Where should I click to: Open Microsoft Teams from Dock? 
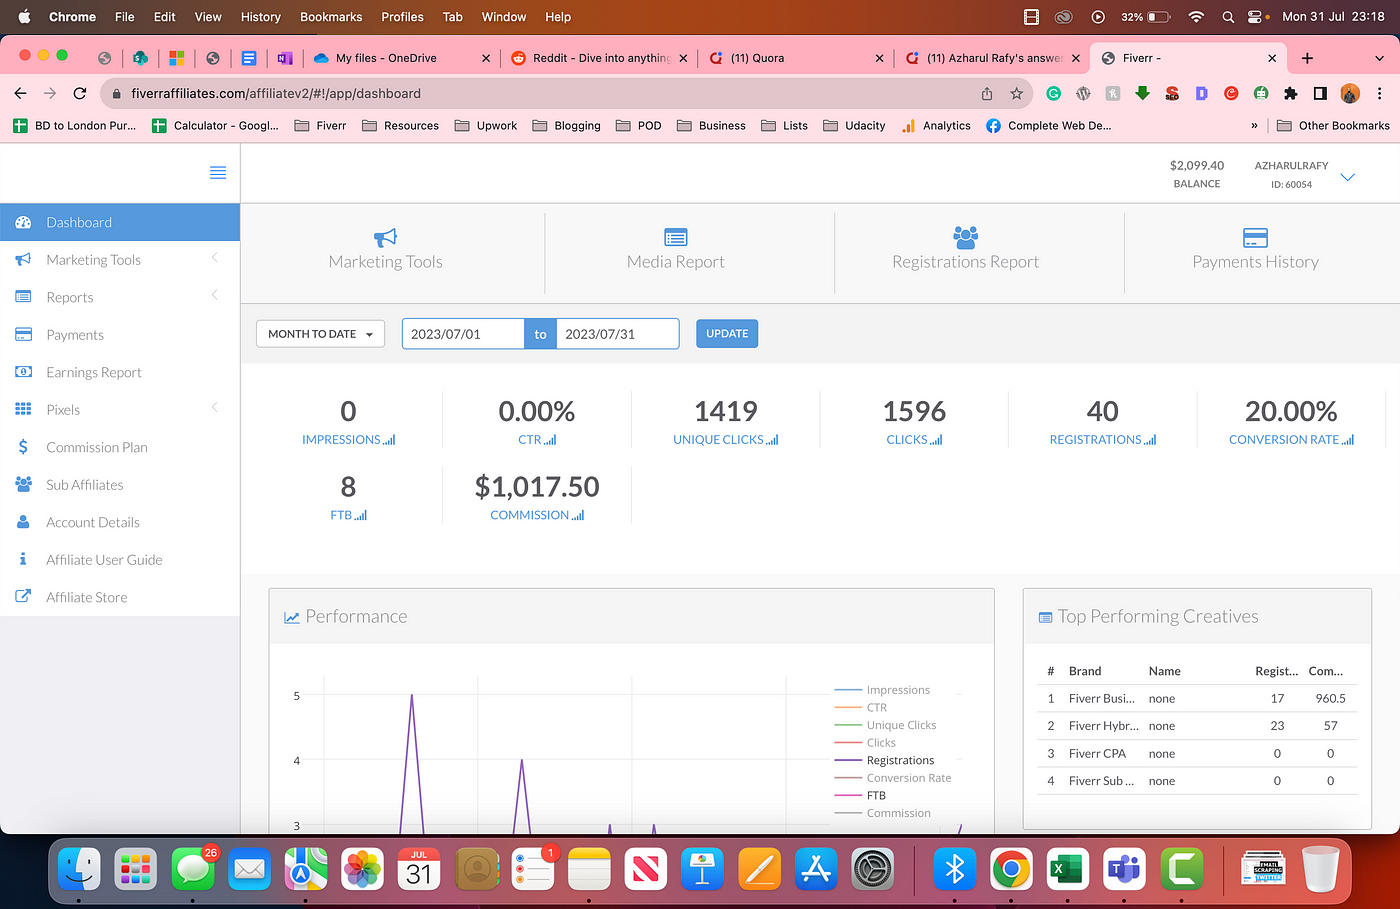click(x=1125, y=870)
